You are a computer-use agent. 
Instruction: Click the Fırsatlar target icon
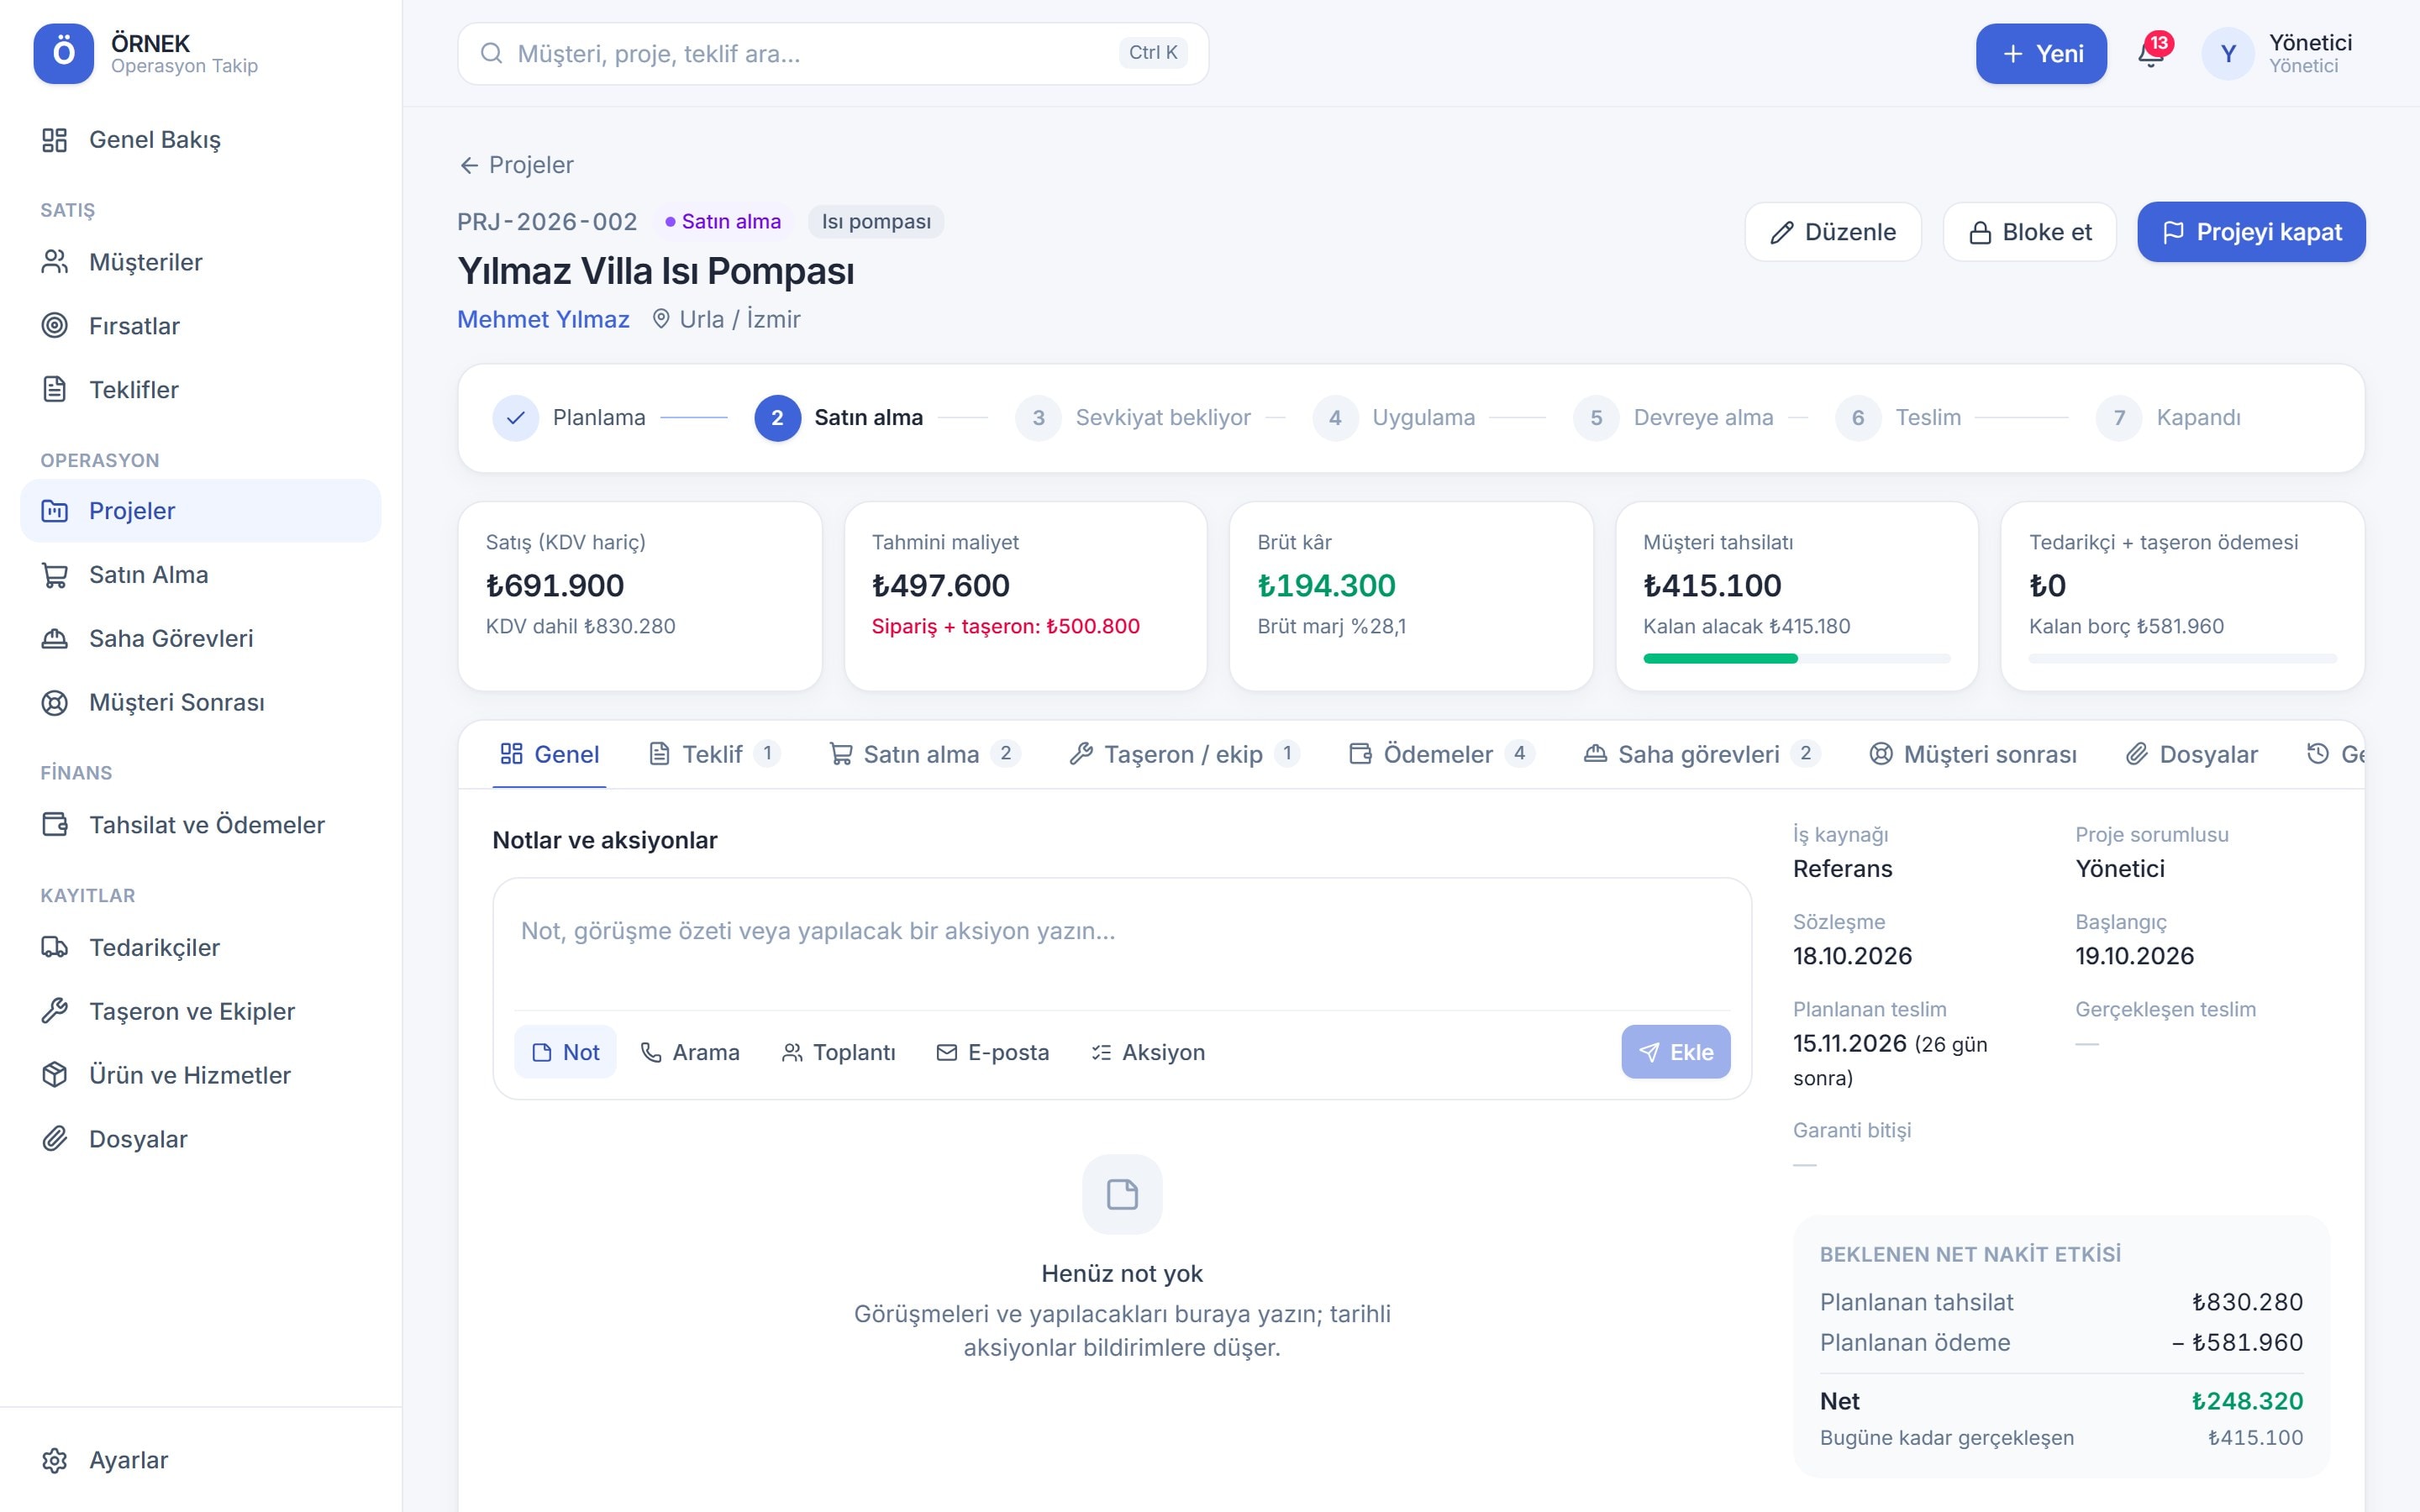pyautogui.click(x=55, y=326)
